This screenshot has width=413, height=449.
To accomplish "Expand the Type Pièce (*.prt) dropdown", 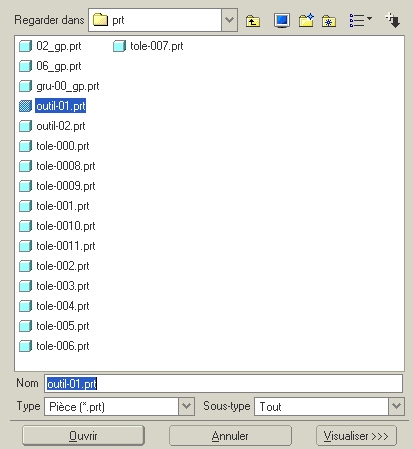I will coord(186,406).
